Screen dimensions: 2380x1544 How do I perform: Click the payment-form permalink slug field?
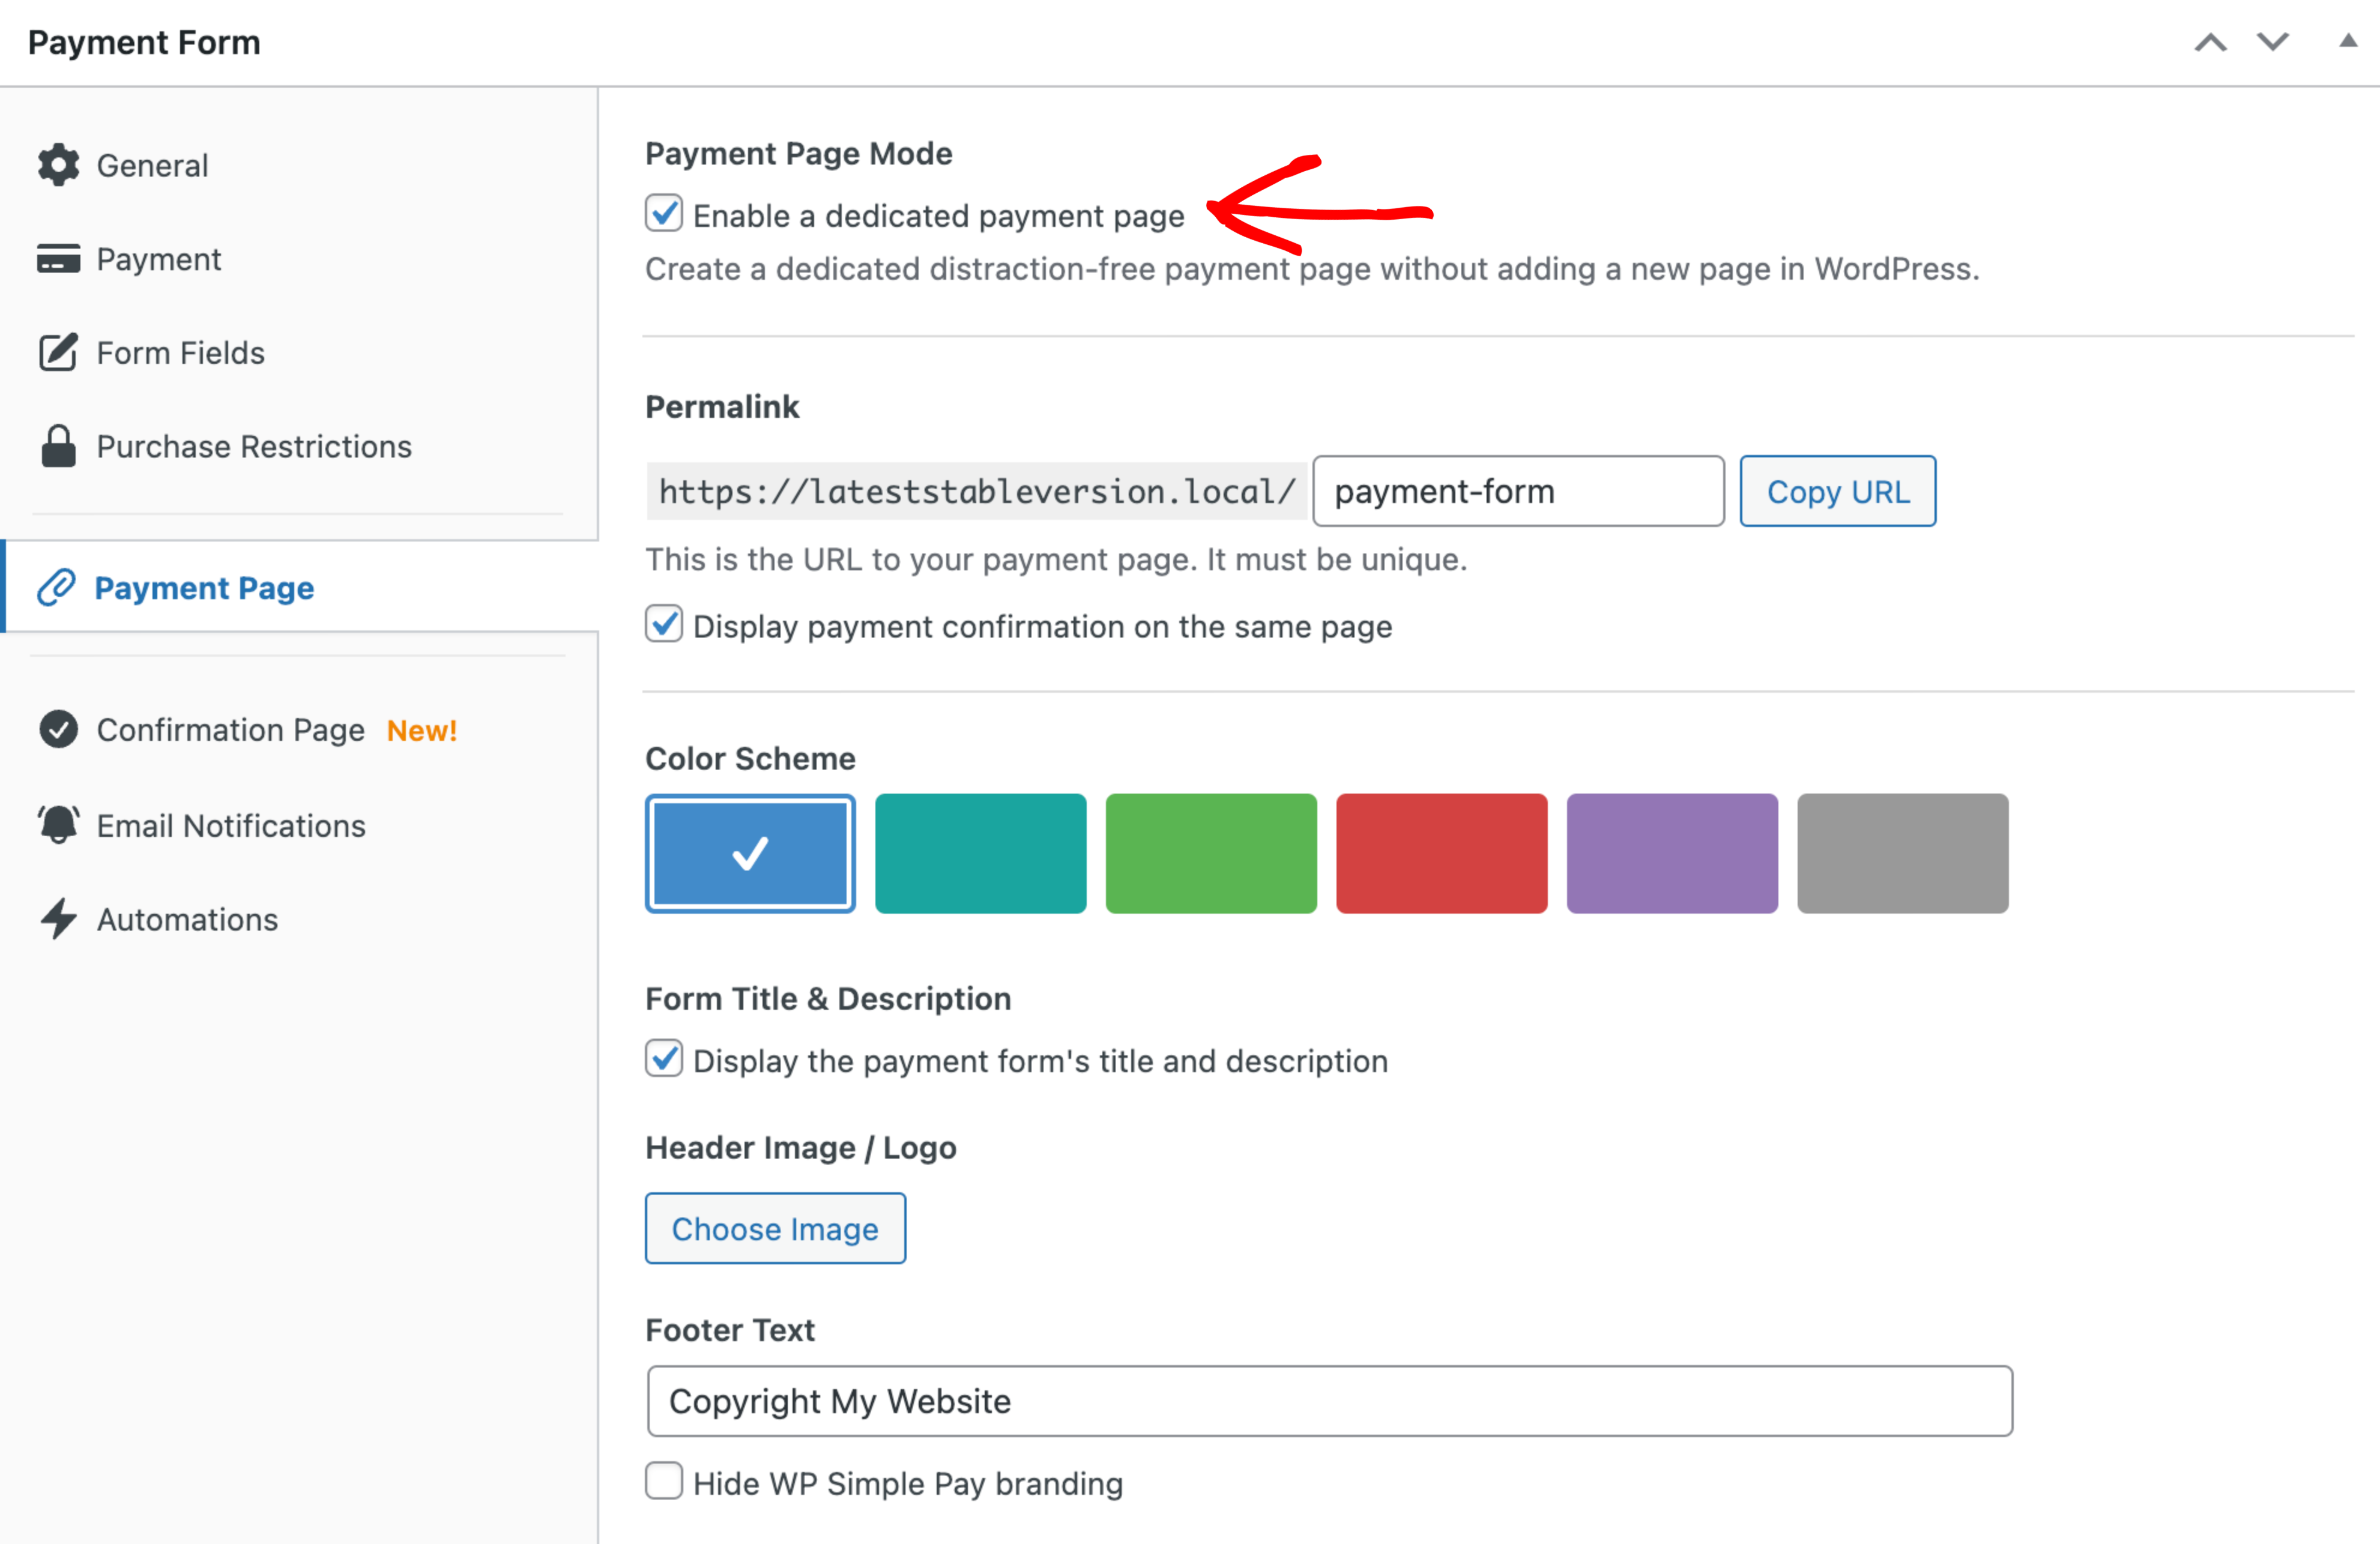coord(1517,492)
